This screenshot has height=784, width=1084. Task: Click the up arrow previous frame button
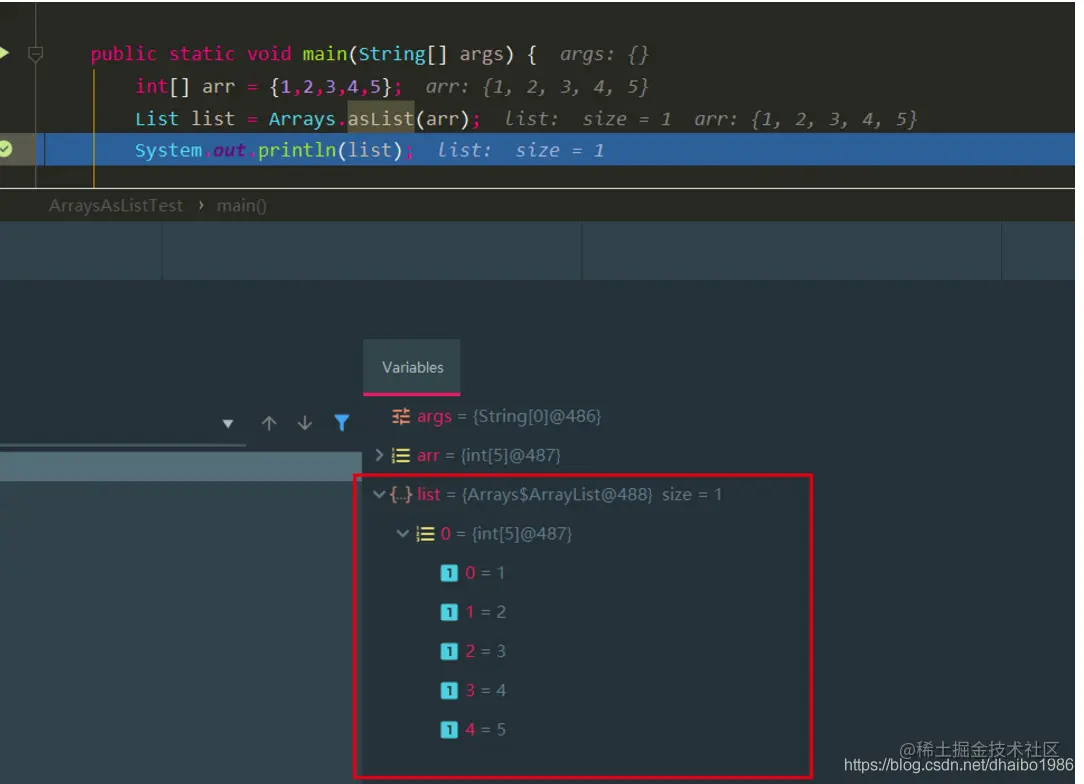(269, 423)
